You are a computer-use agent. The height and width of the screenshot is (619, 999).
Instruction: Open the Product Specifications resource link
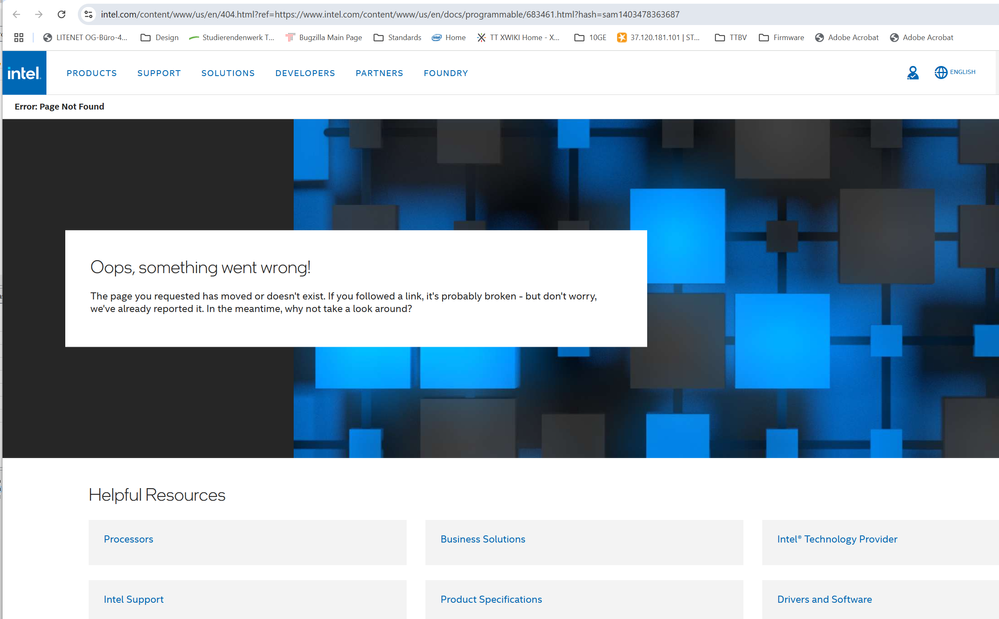pos(491,599)
